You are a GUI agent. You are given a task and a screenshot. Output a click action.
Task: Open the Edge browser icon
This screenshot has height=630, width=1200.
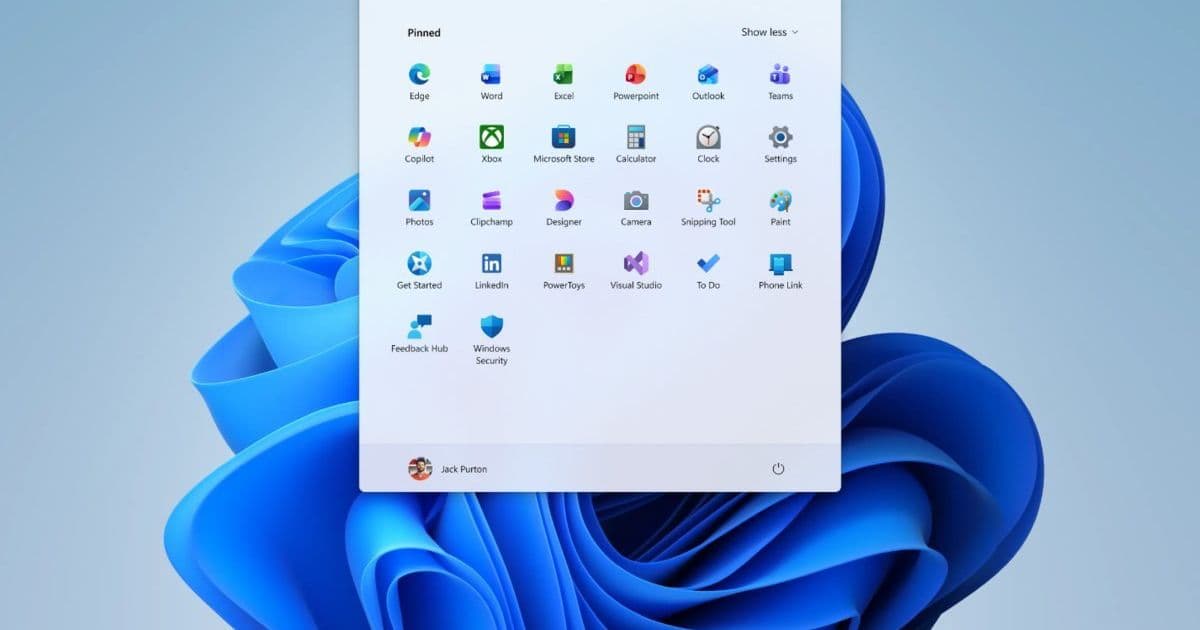click(x=419, y=74)
